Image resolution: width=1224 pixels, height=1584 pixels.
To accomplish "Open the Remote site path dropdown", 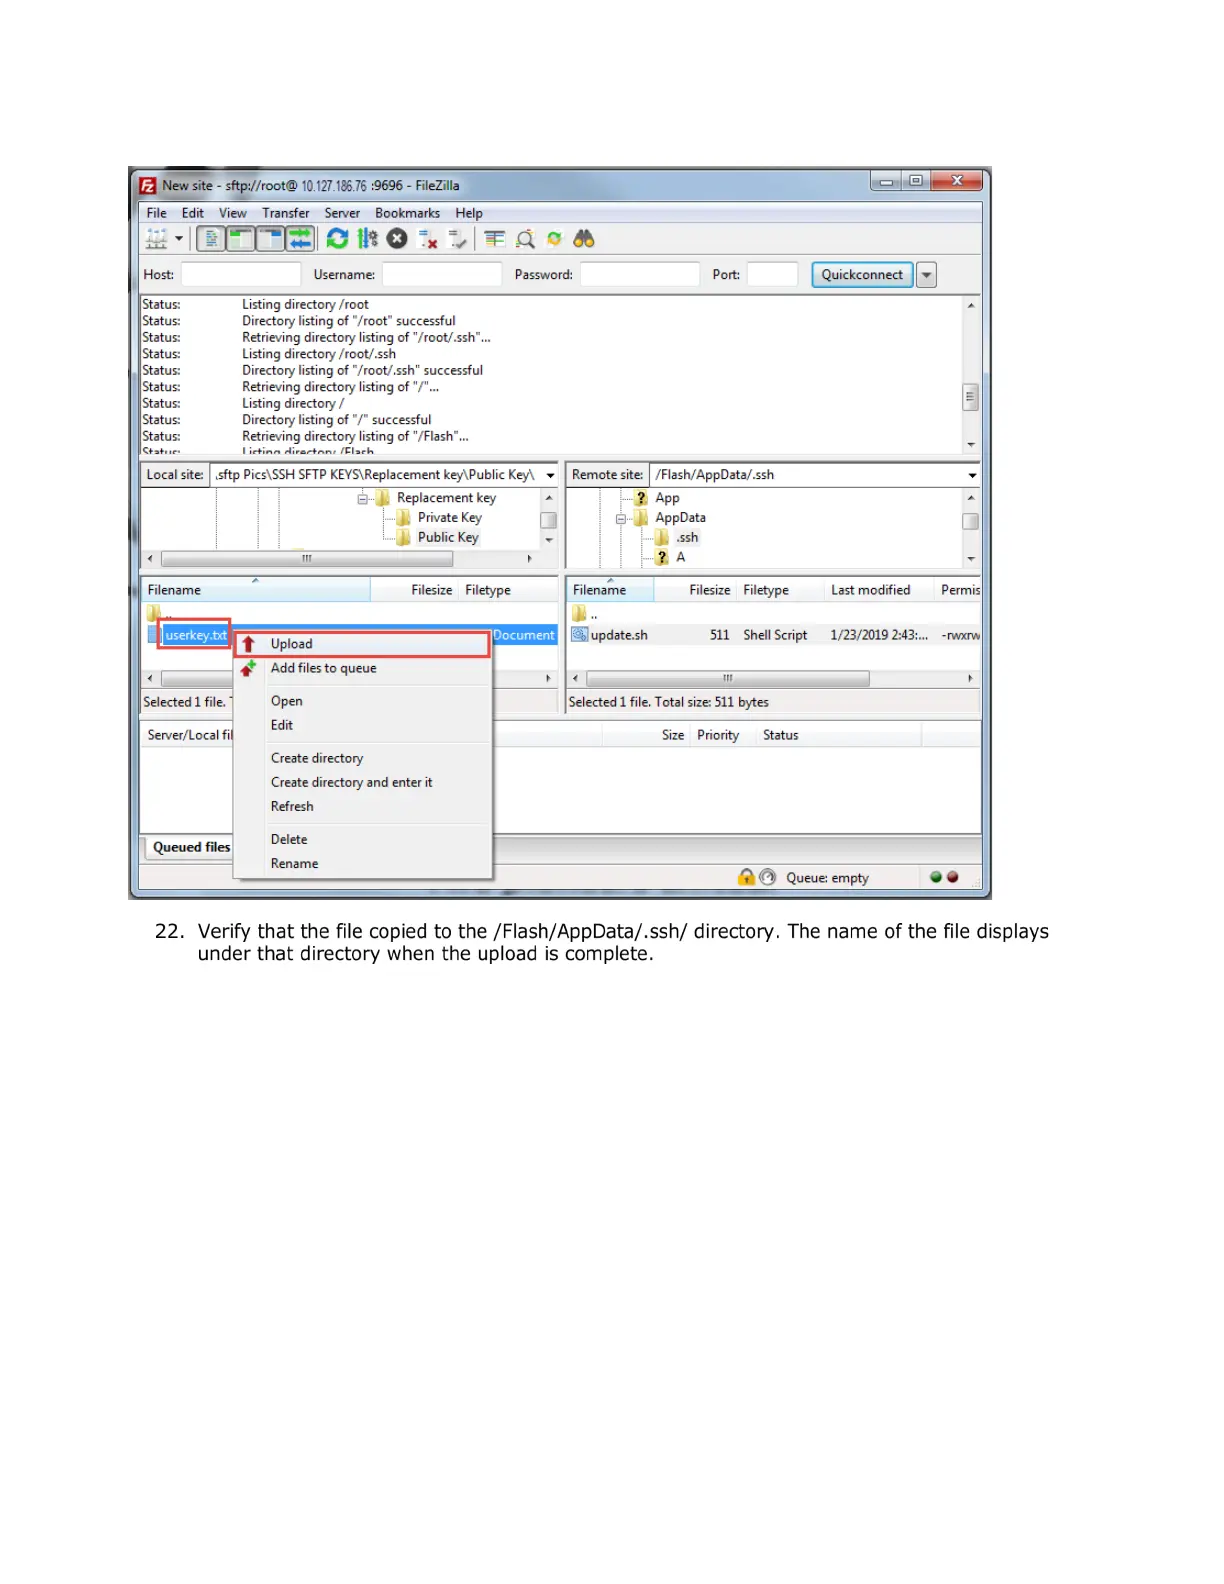I will click(972, 476).
